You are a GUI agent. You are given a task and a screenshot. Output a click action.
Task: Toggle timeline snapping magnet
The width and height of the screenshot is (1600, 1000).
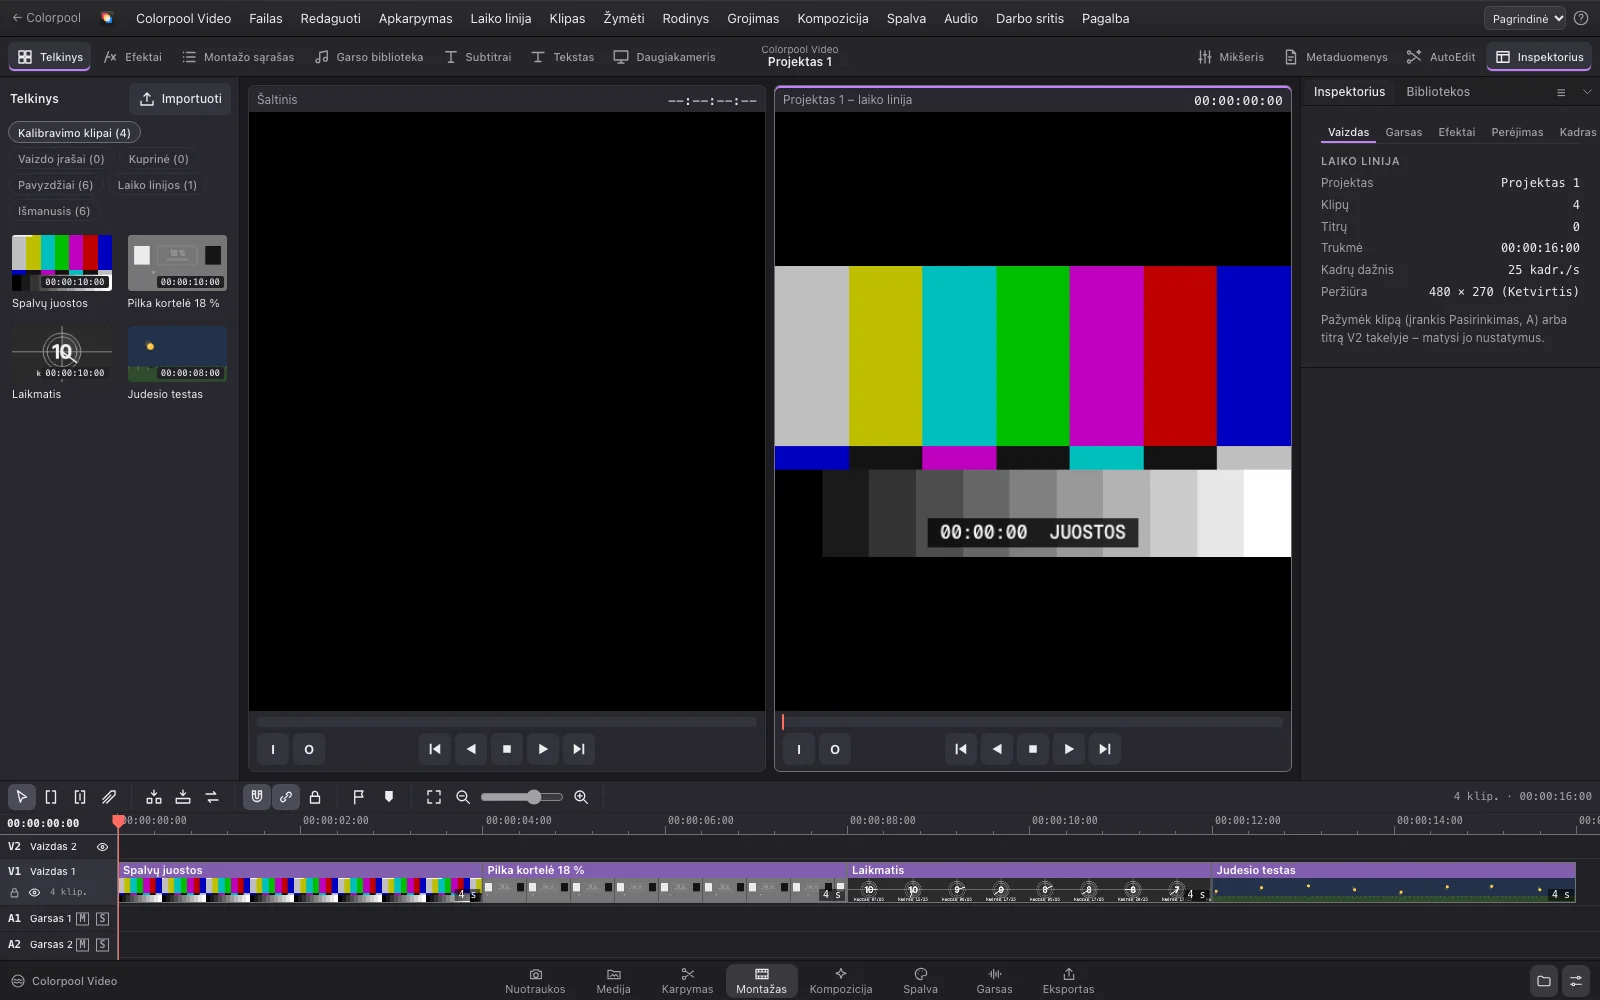pyautogui.click(x=257, y=797)
